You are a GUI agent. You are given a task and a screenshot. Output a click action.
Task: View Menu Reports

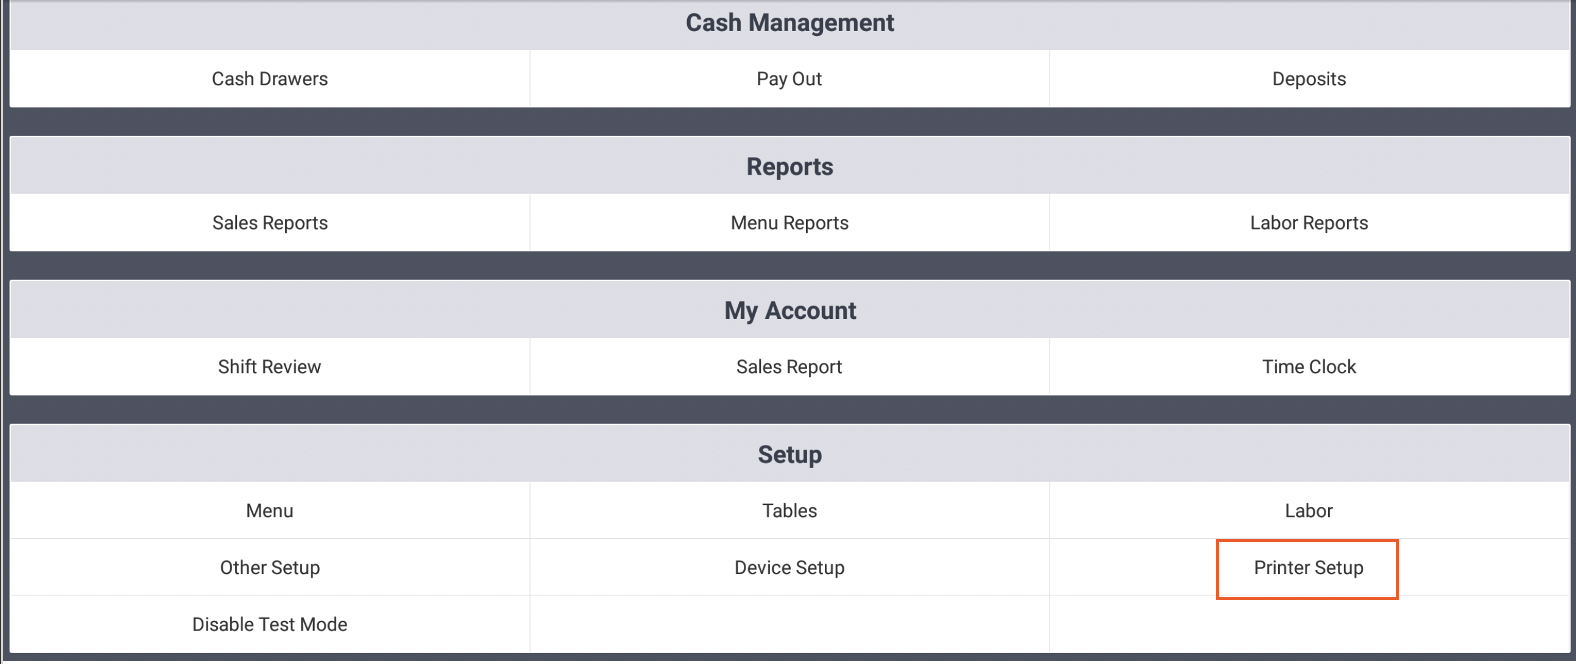789,223
